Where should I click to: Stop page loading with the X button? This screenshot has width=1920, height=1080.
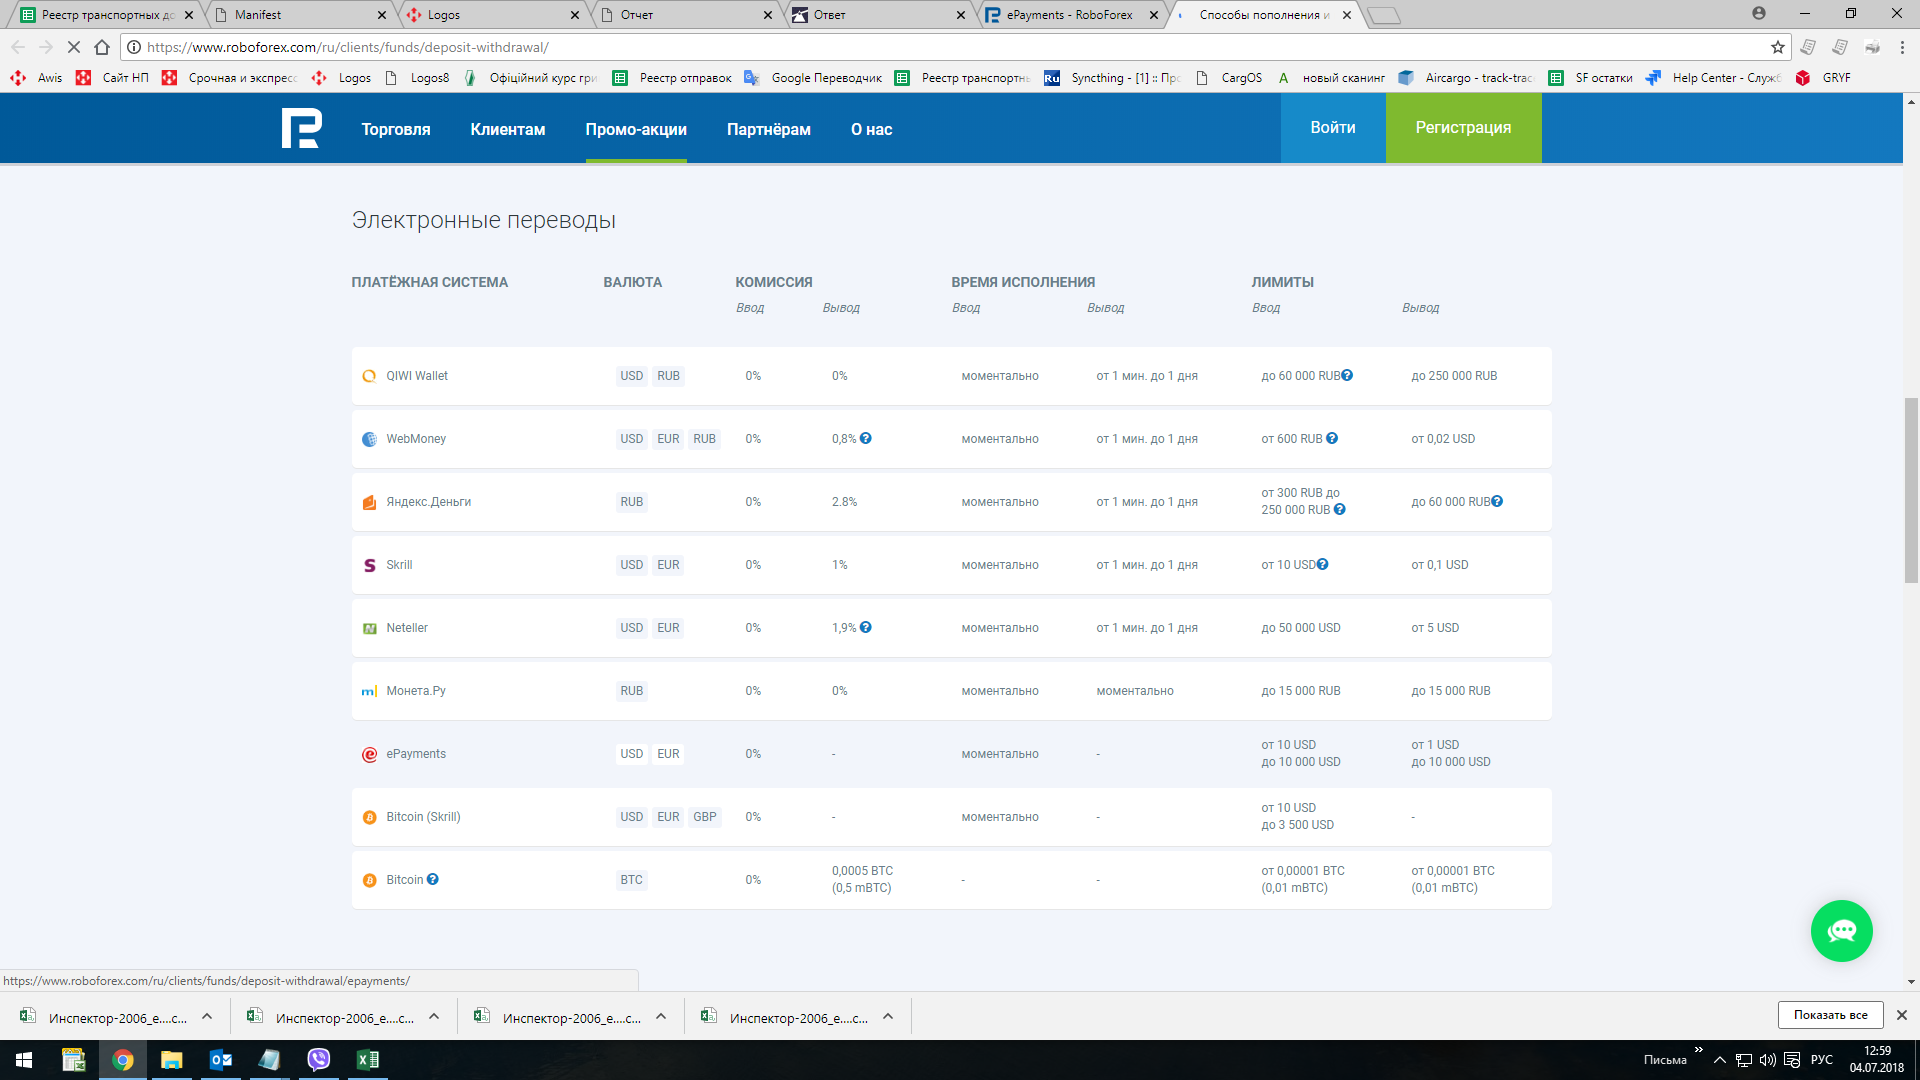pos(73,47)
